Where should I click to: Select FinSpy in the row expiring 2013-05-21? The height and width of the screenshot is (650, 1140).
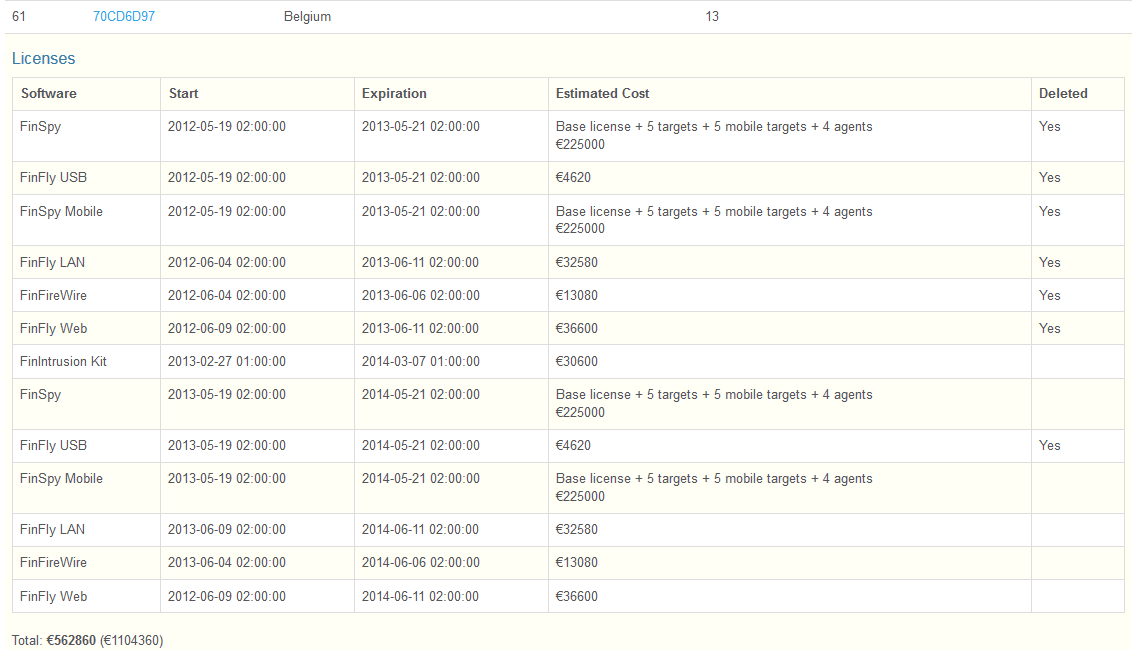pyautogui.click(x=40, y=127)
